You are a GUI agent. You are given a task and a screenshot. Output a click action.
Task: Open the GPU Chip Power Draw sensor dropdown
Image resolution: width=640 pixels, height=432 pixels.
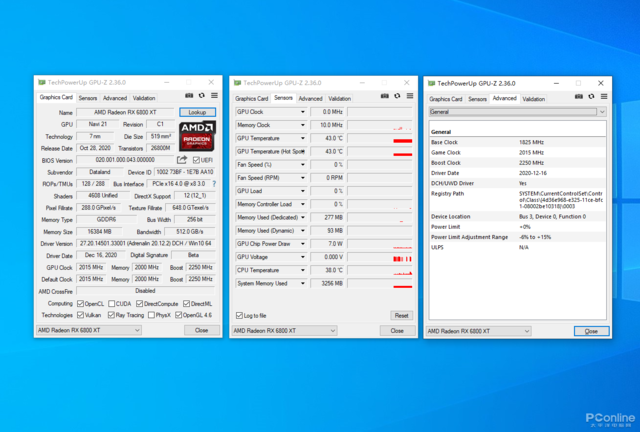303,244
